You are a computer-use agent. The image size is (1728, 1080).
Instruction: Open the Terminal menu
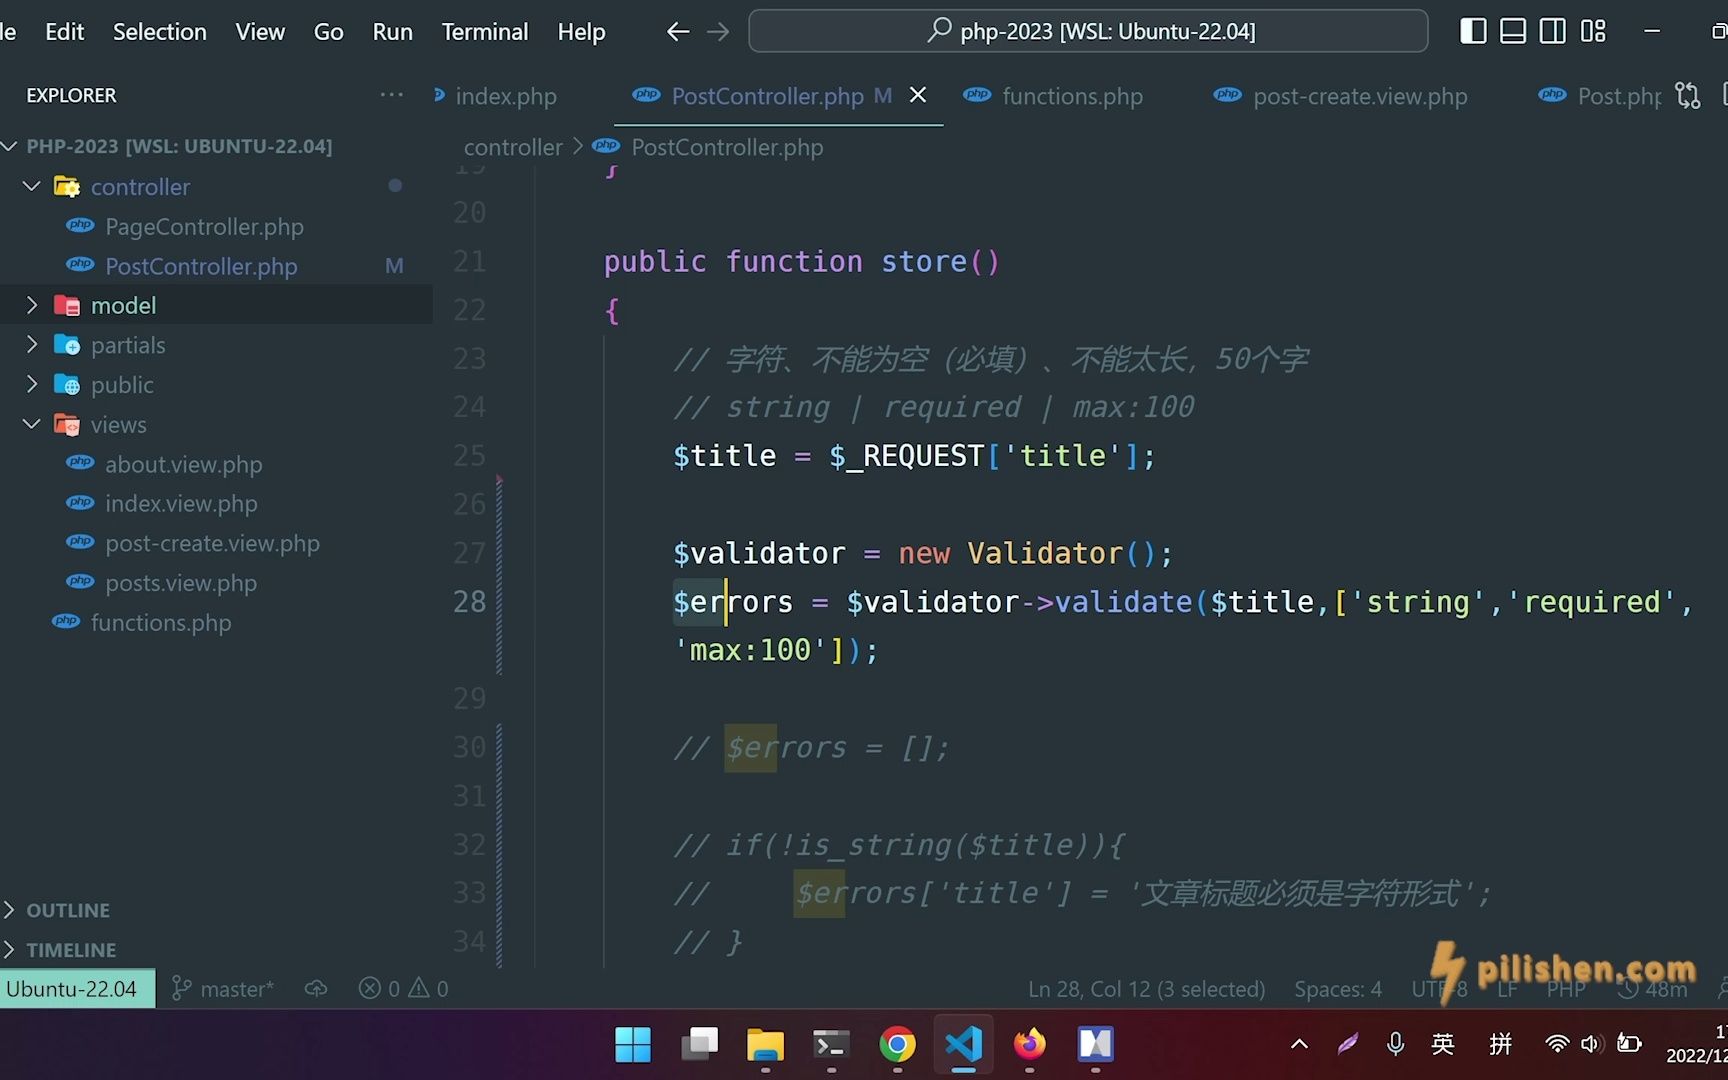[484, 31]
